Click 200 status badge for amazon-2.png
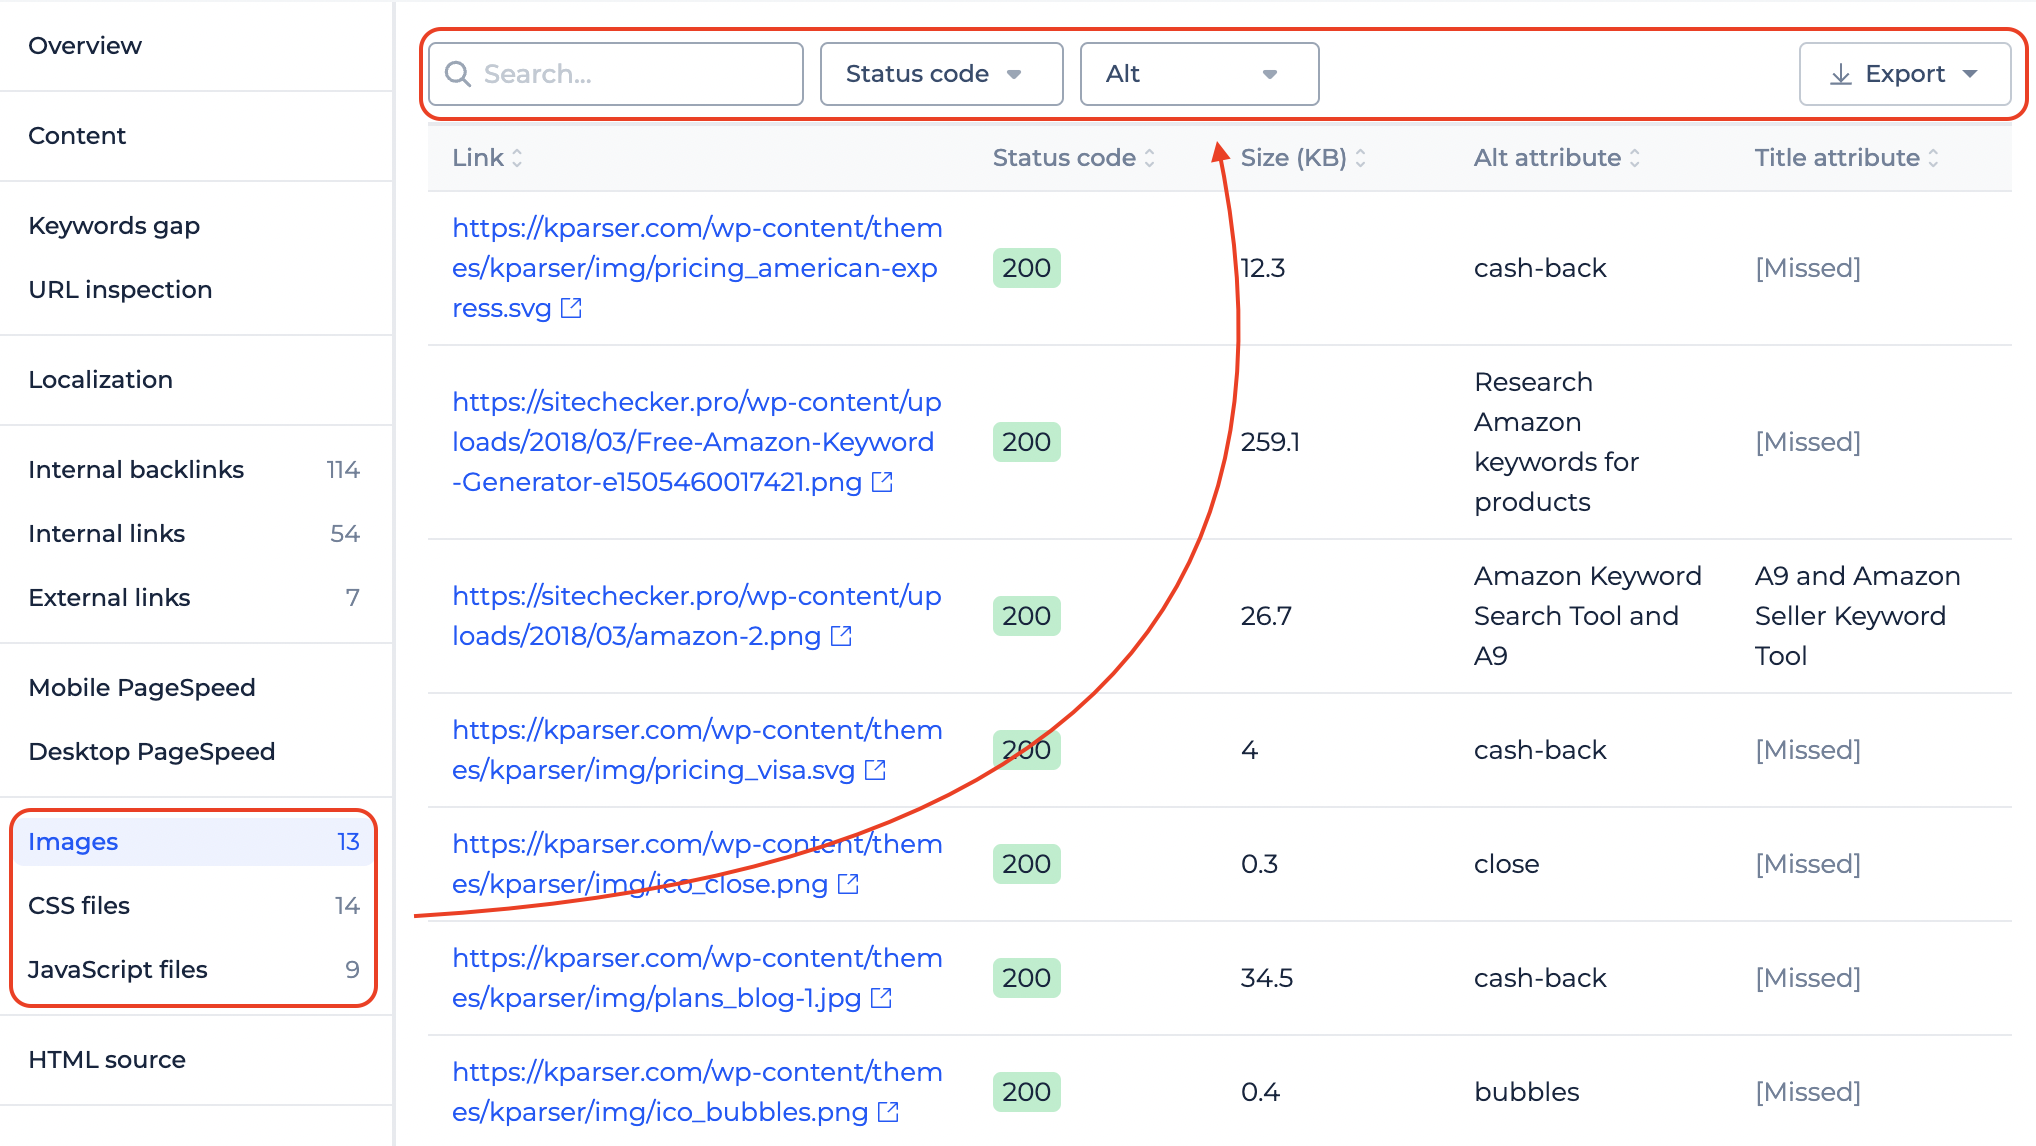Image resolution: width=2036 pixels, height=1146 pixels. coord(1027,616)
